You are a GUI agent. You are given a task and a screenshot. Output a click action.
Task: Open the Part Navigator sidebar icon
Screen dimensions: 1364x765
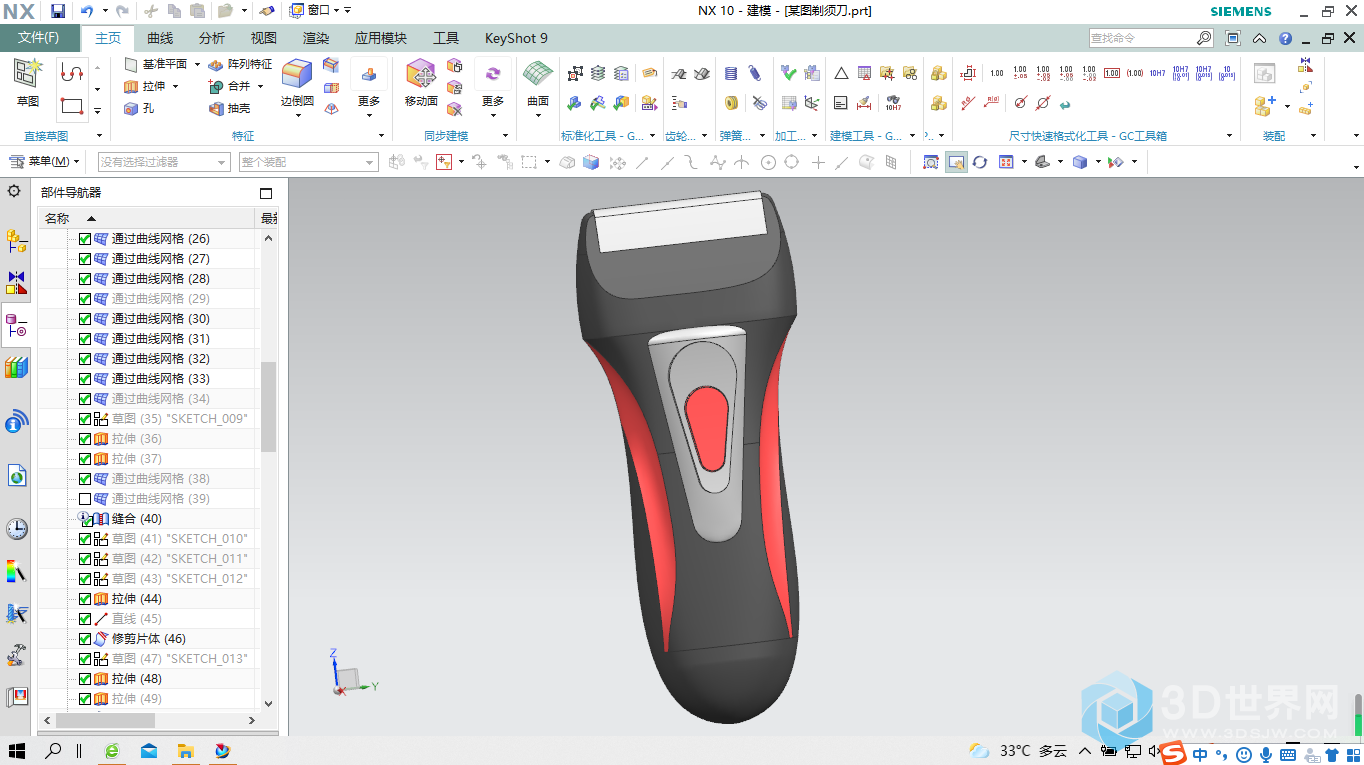[16, 326]
